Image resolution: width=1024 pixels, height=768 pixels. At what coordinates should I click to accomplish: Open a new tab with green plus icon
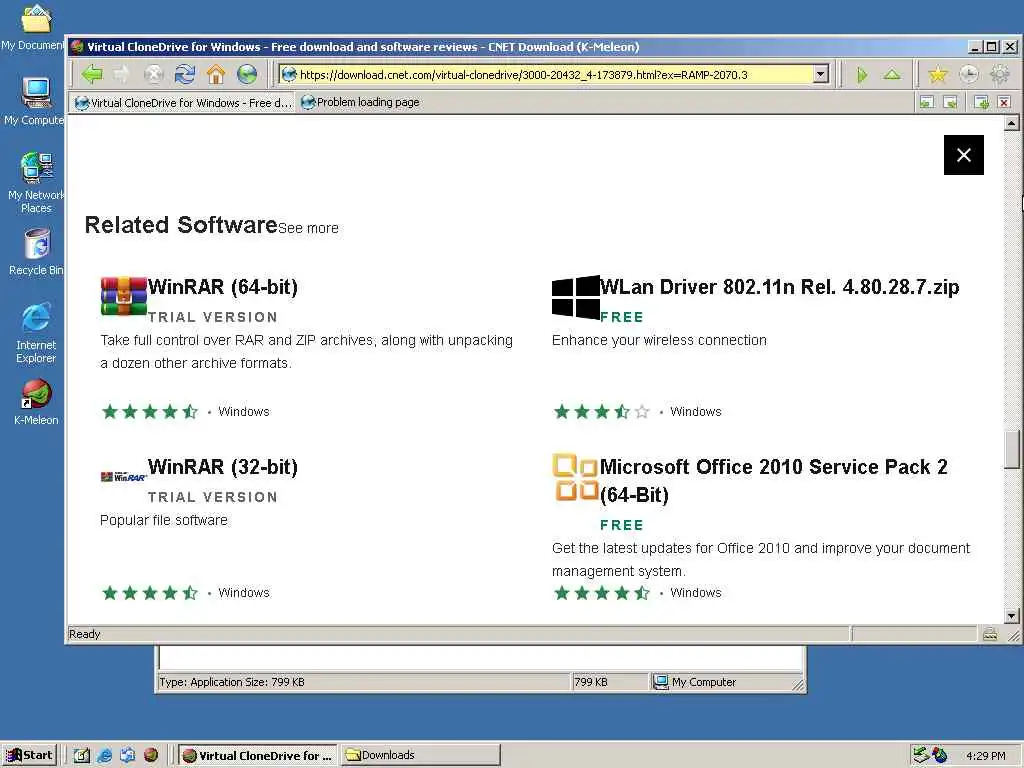pyautogui.click(x=981, y=102)
